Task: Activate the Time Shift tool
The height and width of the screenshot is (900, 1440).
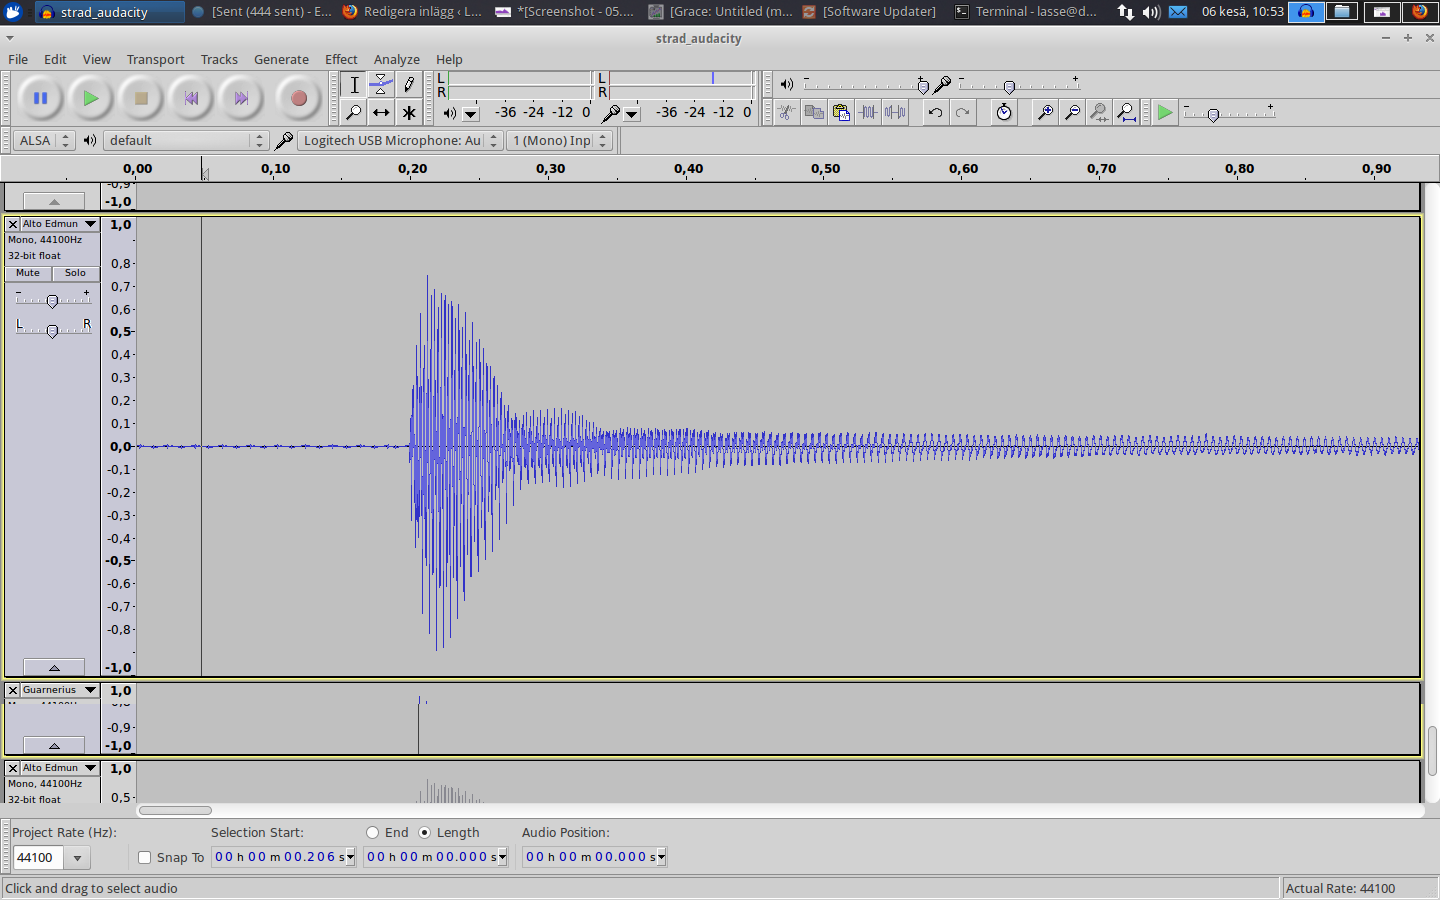Action: 381,112
